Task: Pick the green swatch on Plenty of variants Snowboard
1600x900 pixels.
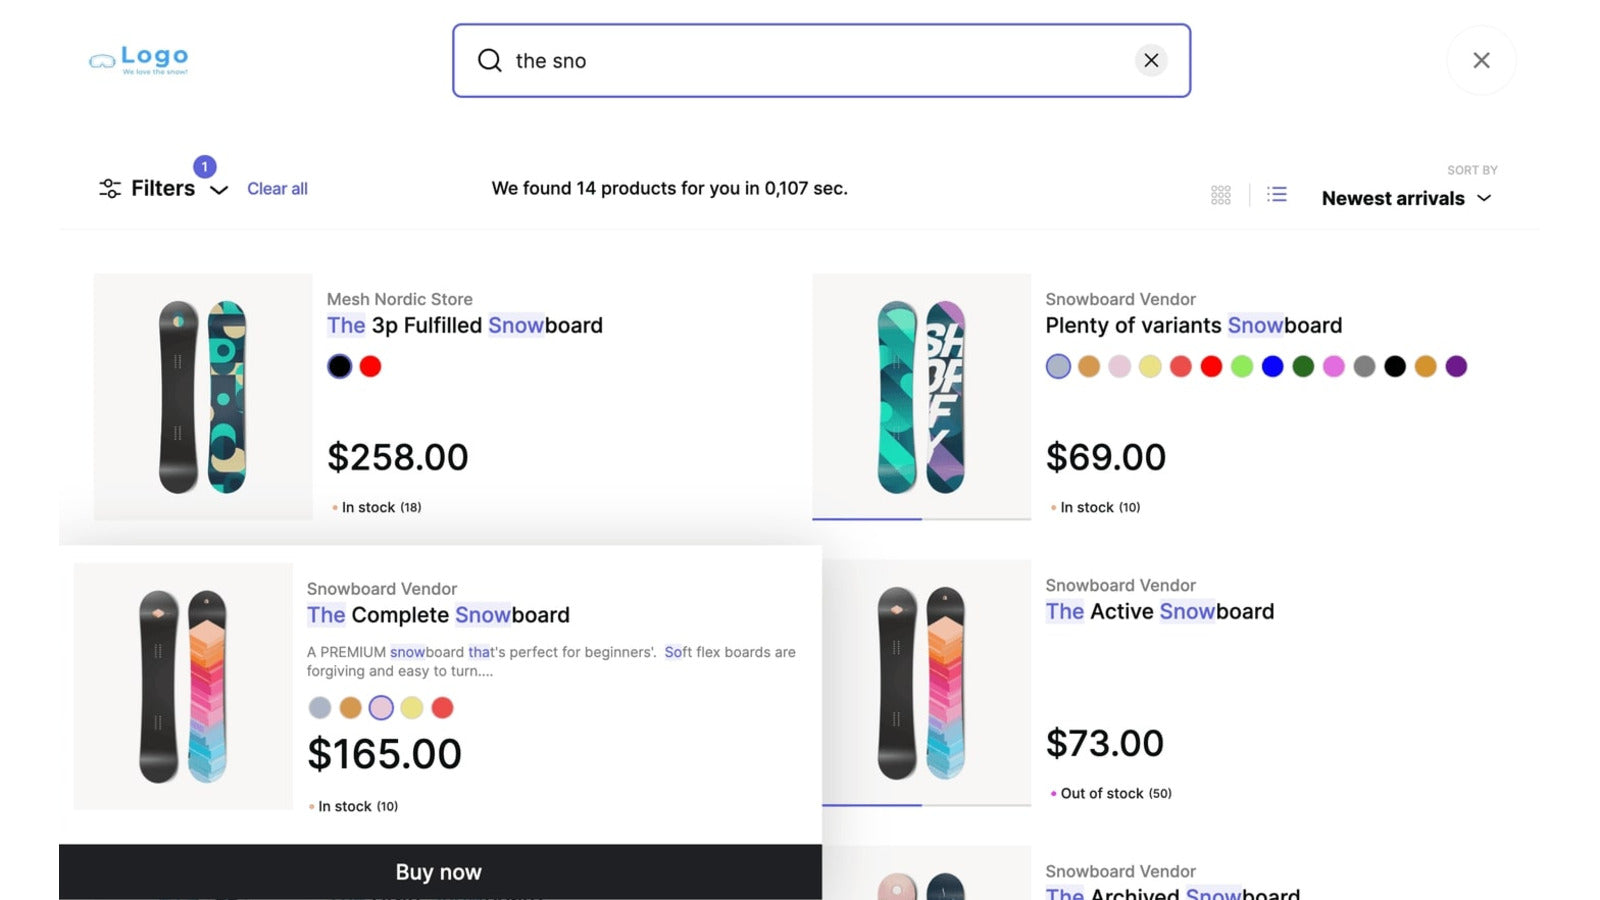Action: [x=1240, y=366]
